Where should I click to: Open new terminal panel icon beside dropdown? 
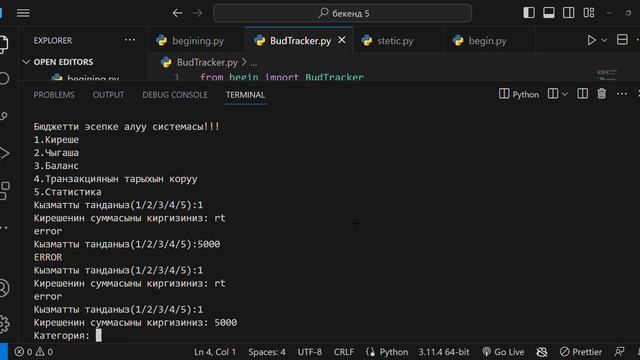tap(553, 94)
